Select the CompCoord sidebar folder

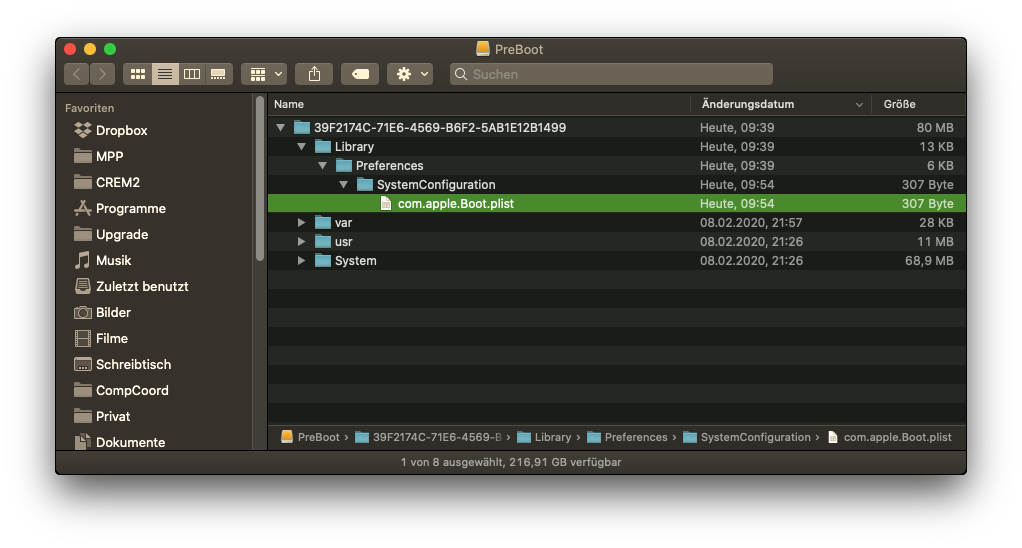121,391
